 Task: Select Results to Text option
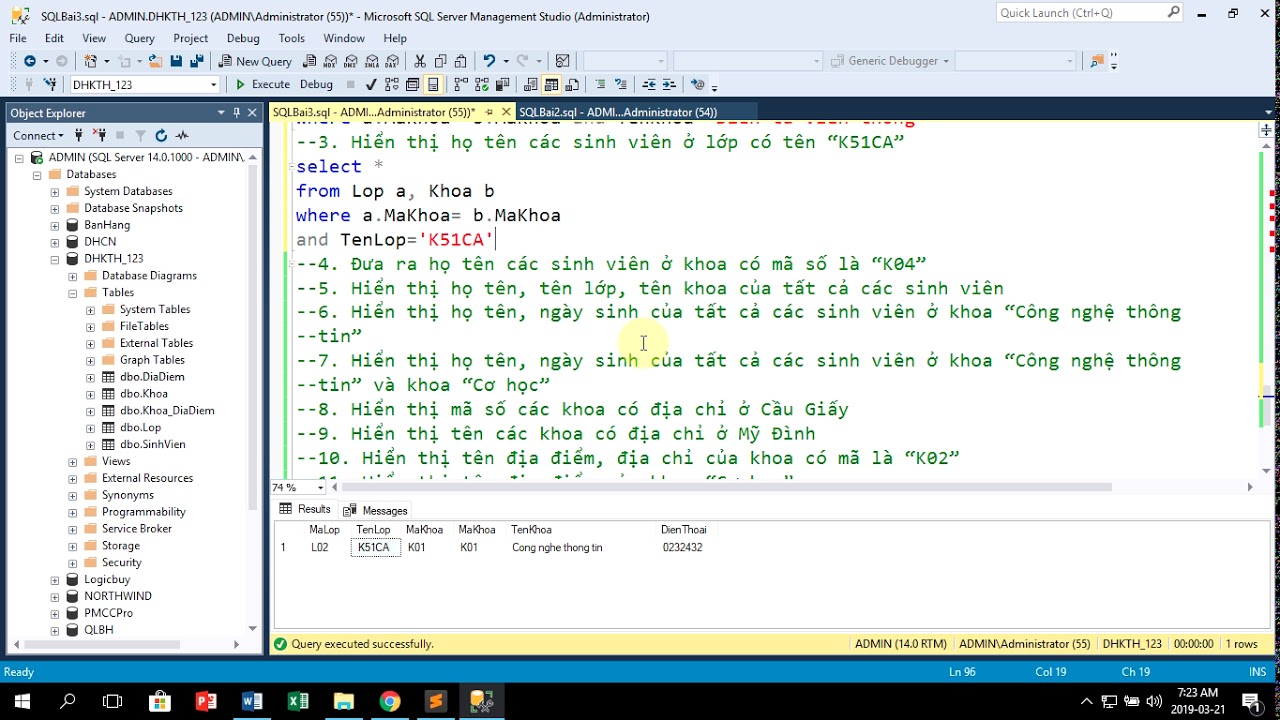[530, 85]
